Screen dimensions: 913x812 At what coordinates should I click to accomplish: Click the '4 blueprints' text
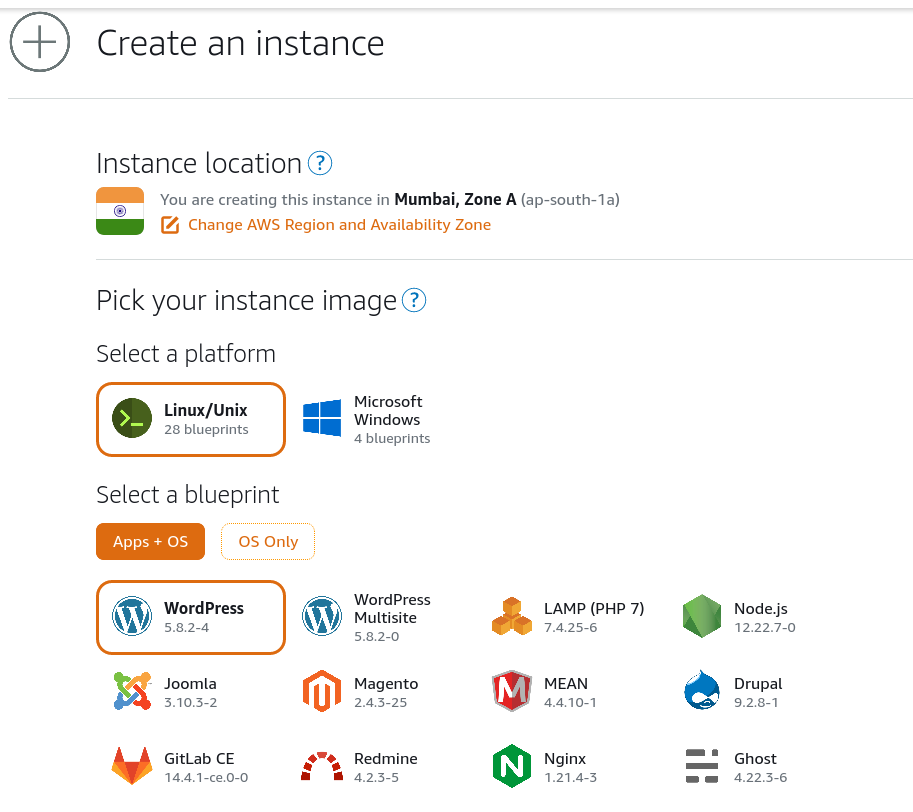coord(392,438)
